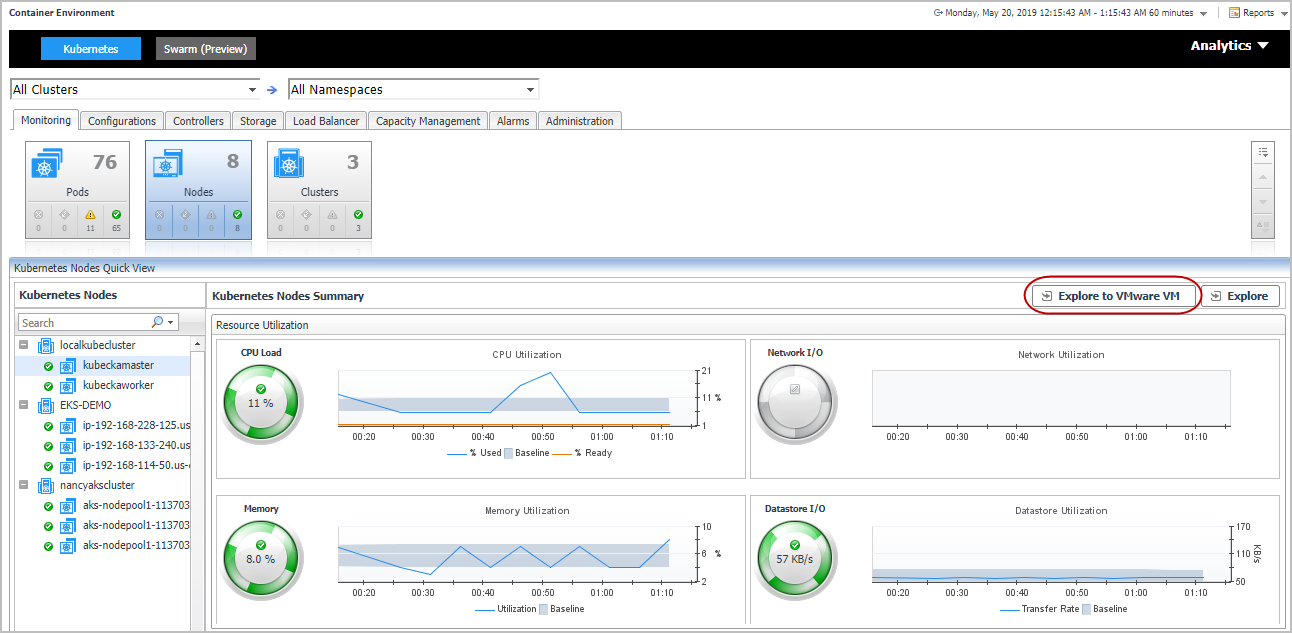Image resolution: width=1292 pixels, height=633 pixels.
Task: Click the Swarm (Preview) button
Action: (x=206, y=49)
